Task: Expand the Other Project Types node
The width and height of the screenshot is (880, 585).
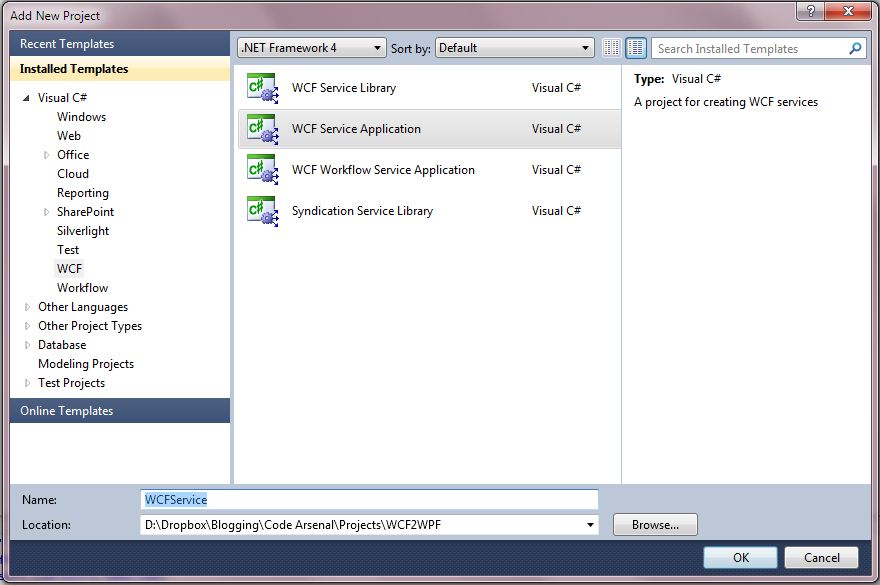Action: [28, 326]
